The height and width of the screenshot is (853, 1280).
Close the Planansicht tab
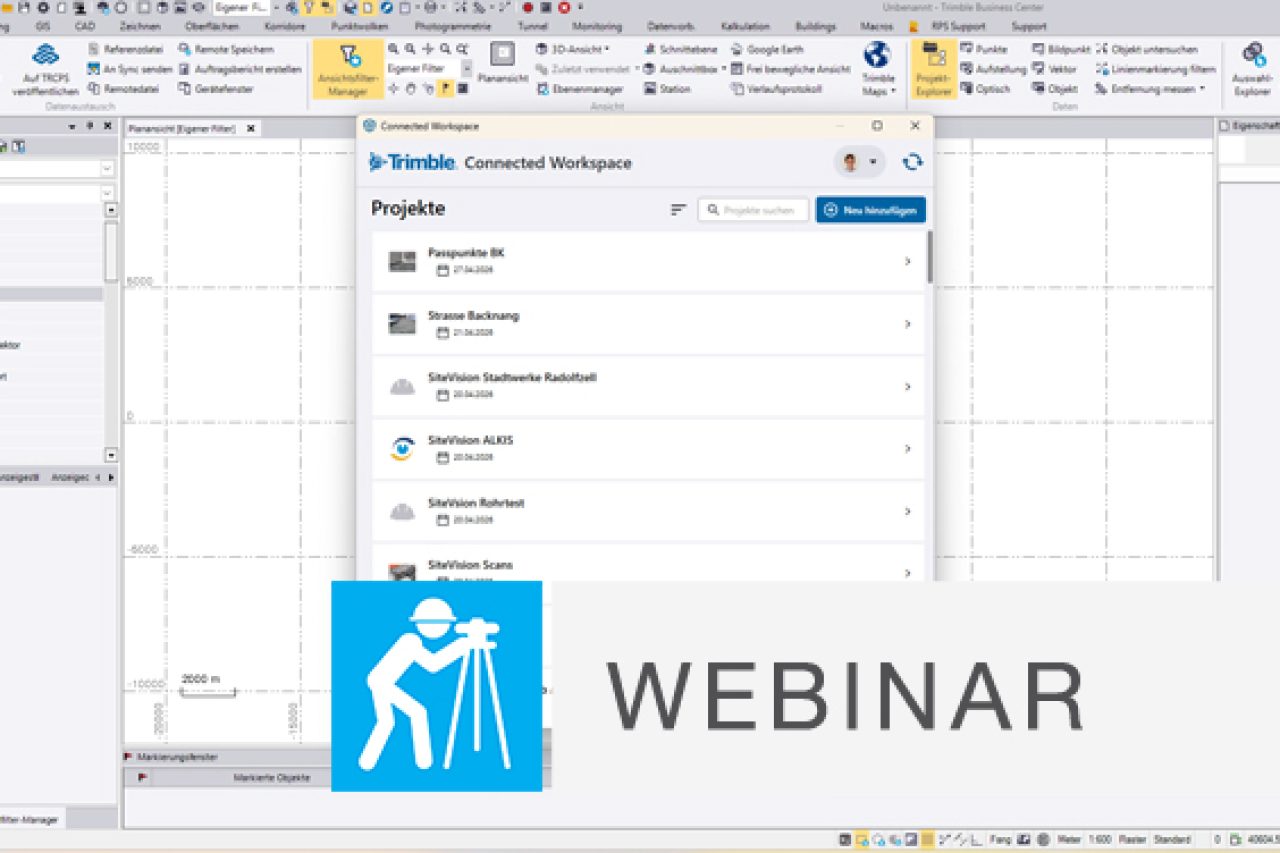tap(251, 128)
